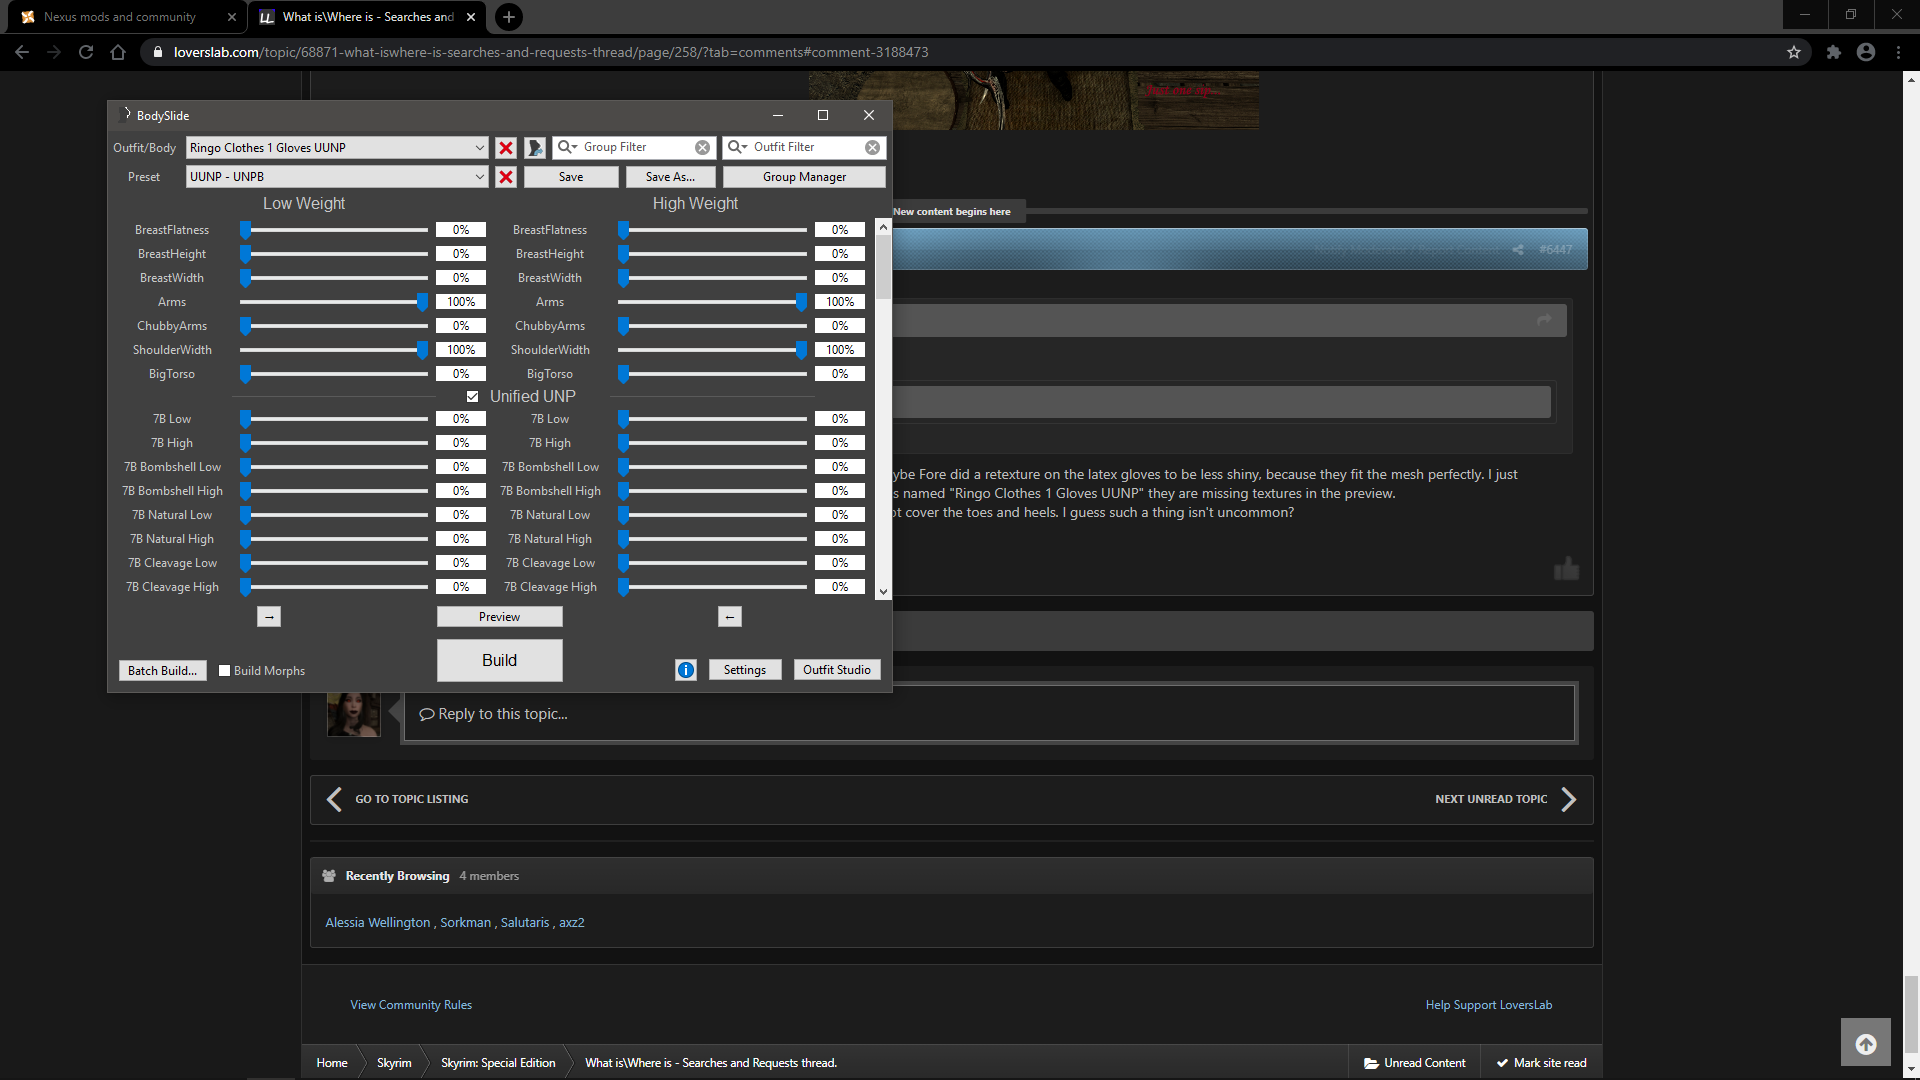Open Batch Build dialog
Viewport: 1920px width, 1080px height.
pyautogui.click(x=162, y=671)
